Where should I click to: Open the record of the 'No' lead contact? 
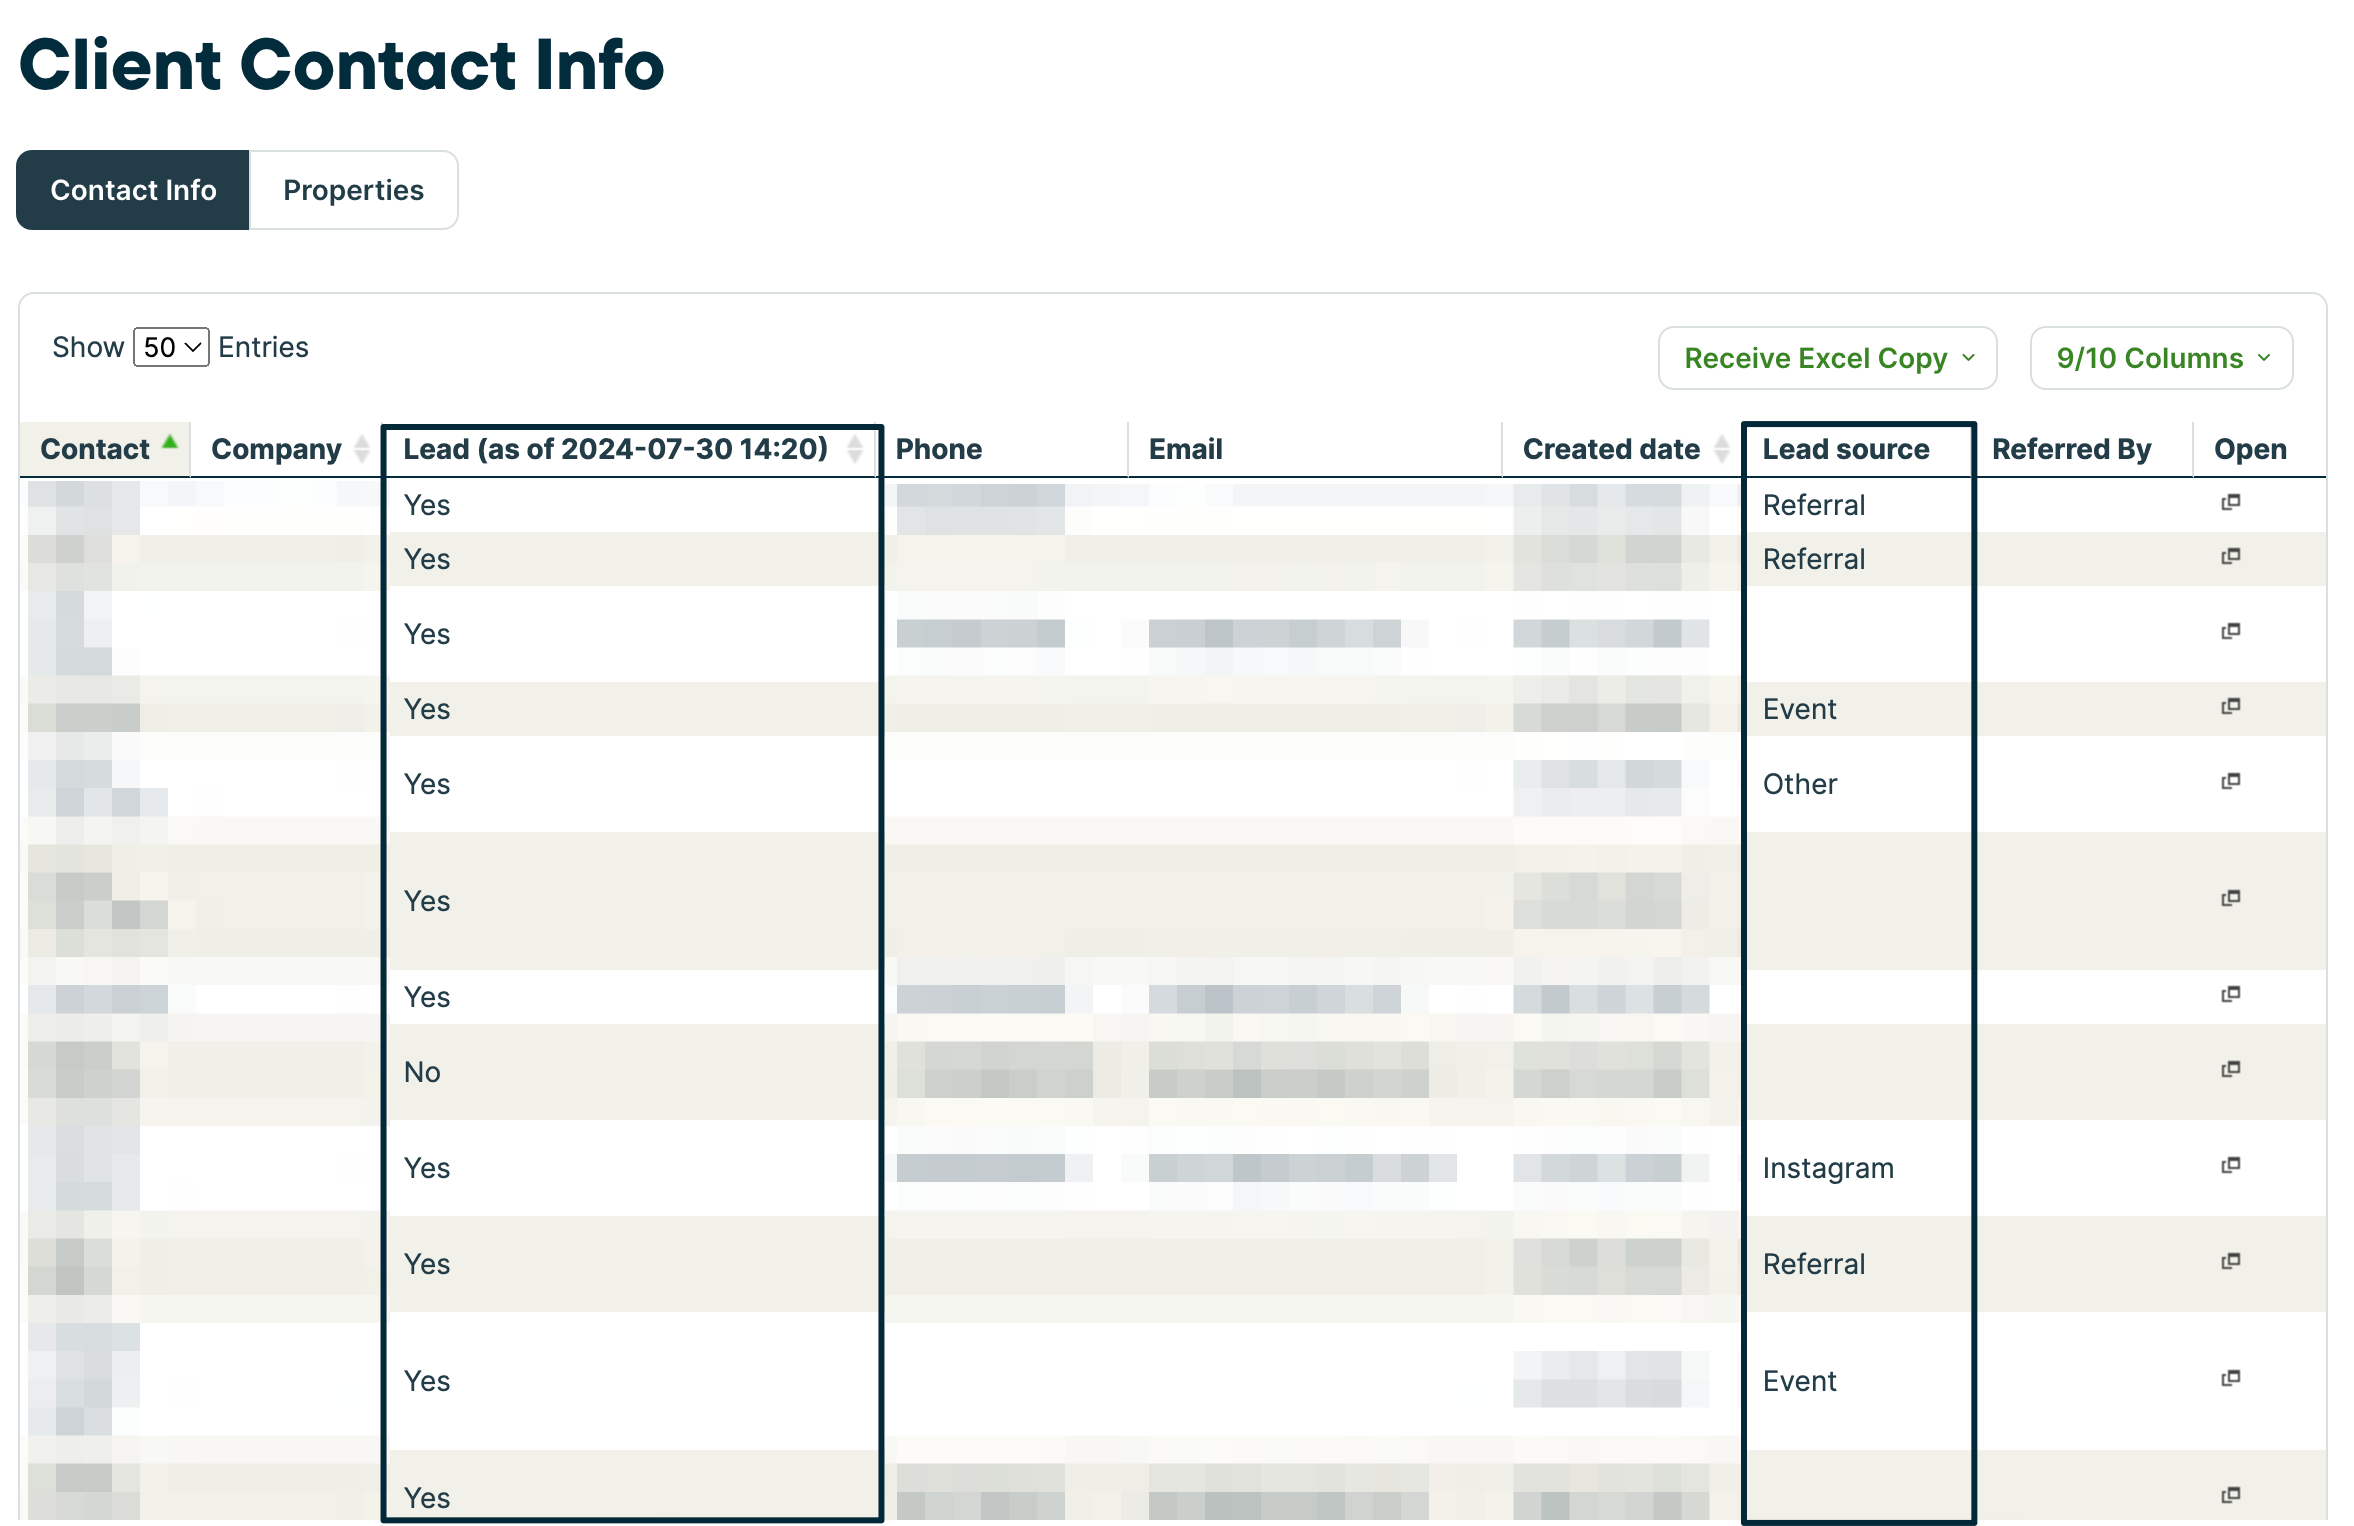(x=2230, y=1068)
